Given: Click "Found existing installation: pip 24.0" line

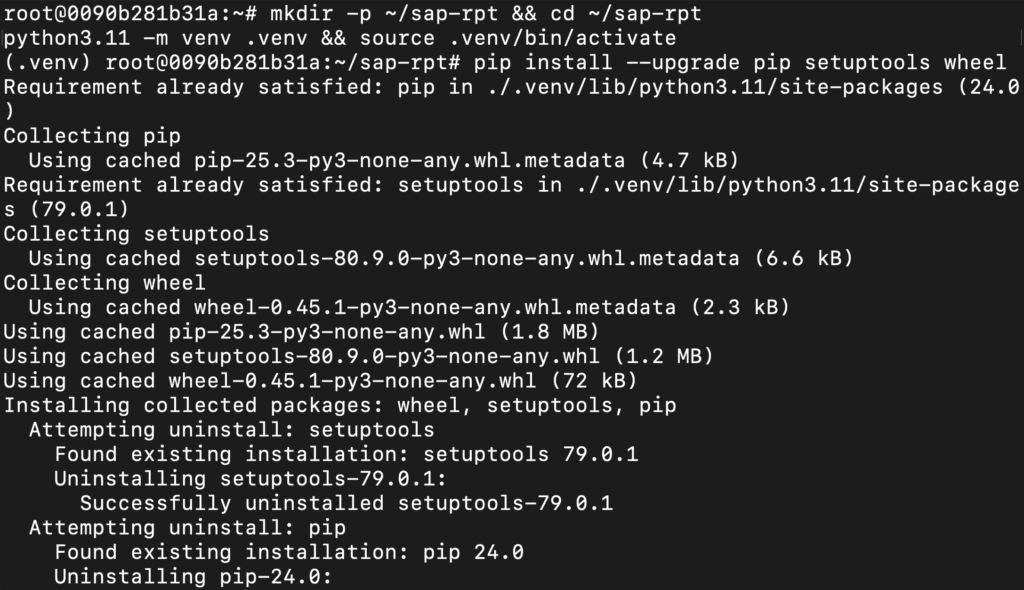Looking at the screenshot, I should point(289,552).
